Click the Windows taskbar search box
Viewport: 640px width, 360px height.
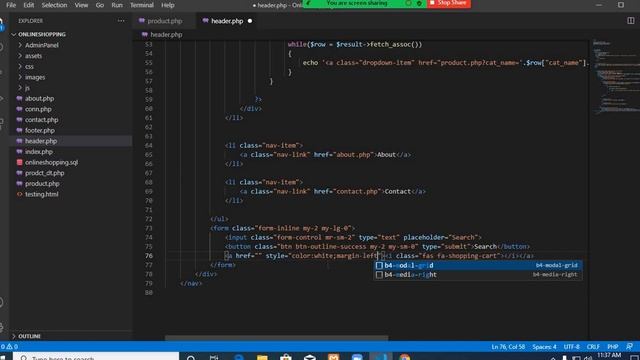[96, 357]
